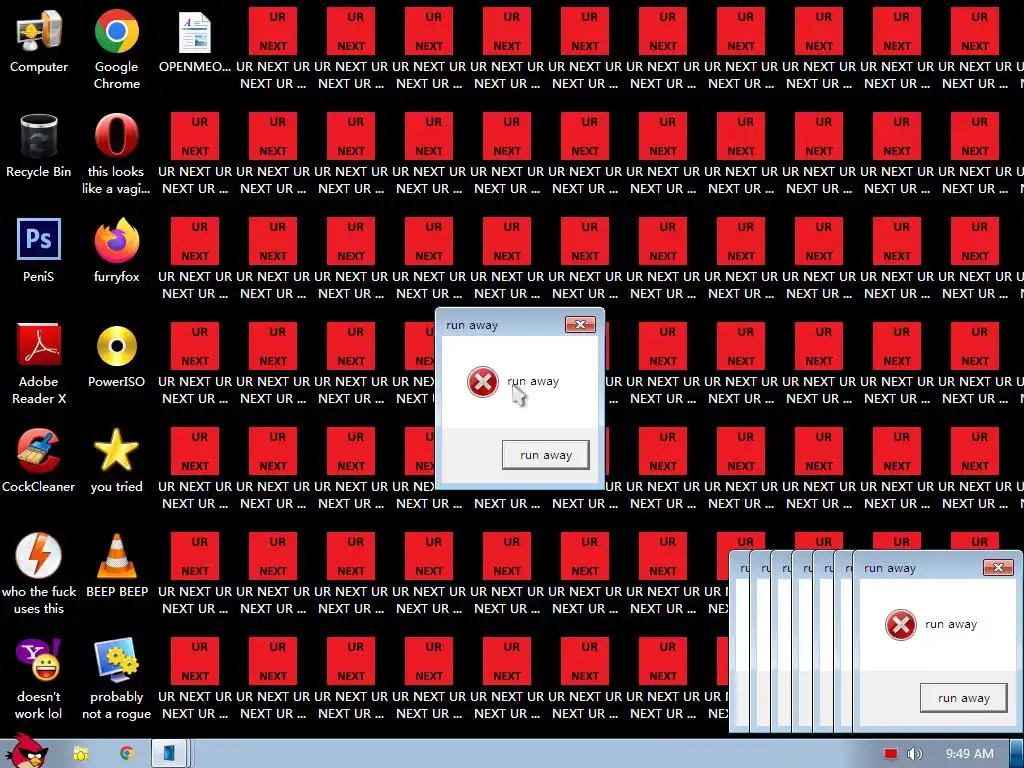
Task: Open the Angry Birds Start button
Action: click(x=26, y=752)
